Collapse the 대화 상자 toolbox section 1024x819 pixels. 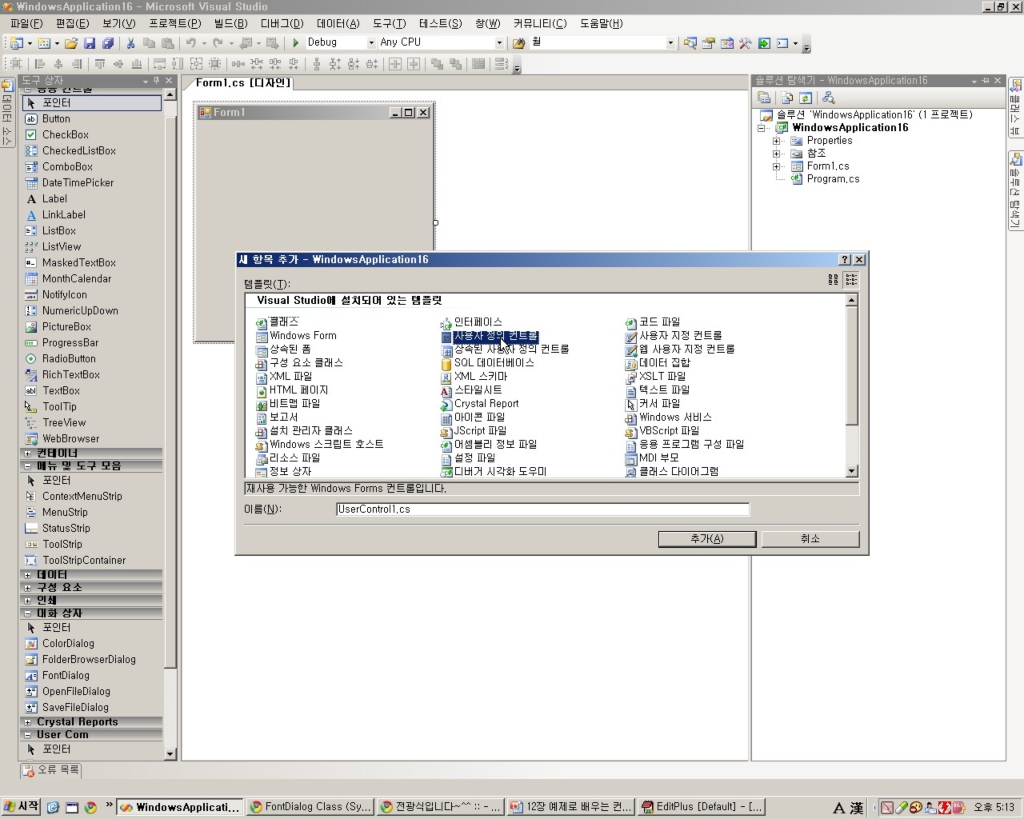tap(27, 613)
